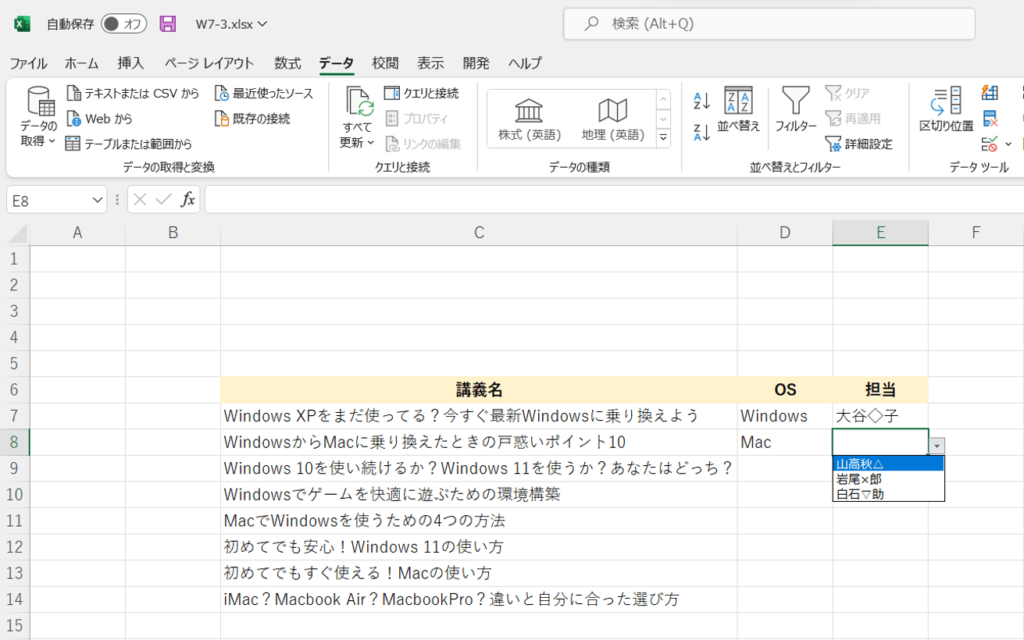
Task: Select cell 初めてでもすぐ使える！Macの使い方
Action: [x=479, y=573]
